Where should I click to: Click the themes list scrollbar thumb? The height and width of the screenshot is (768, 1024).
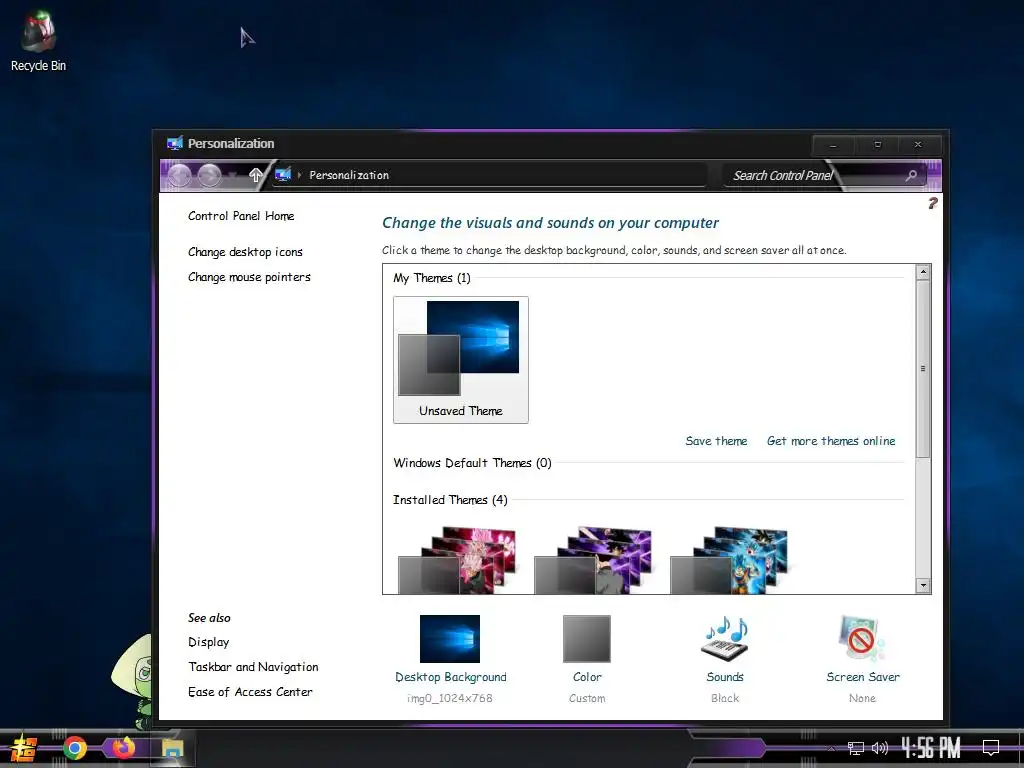(x=923, y=368)
